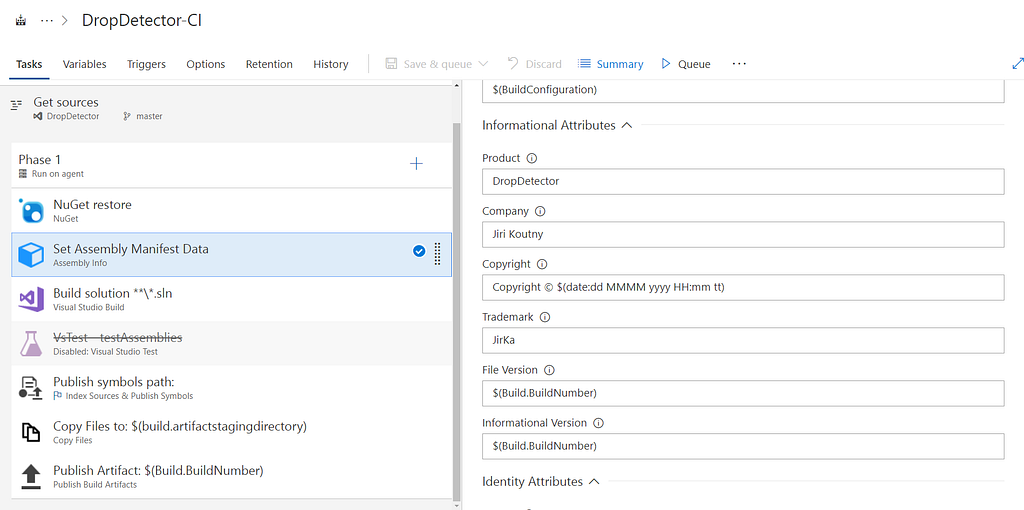
Task: Select the Publish symbols path task
Action: (231, 388)
